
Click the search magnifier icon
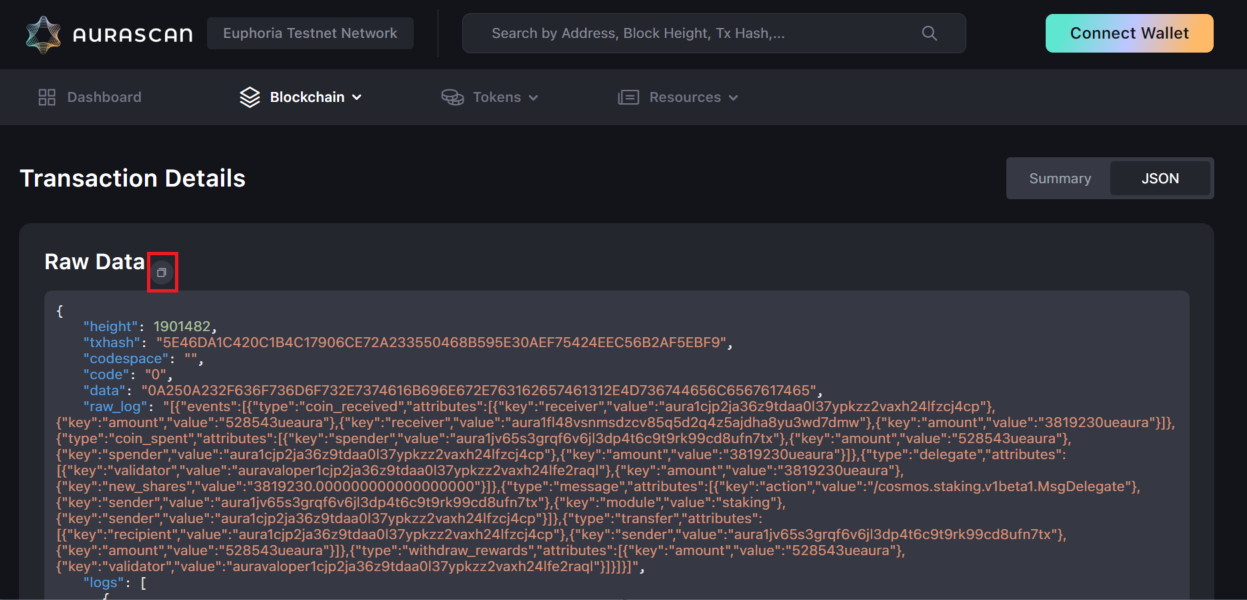pos(929,33)
